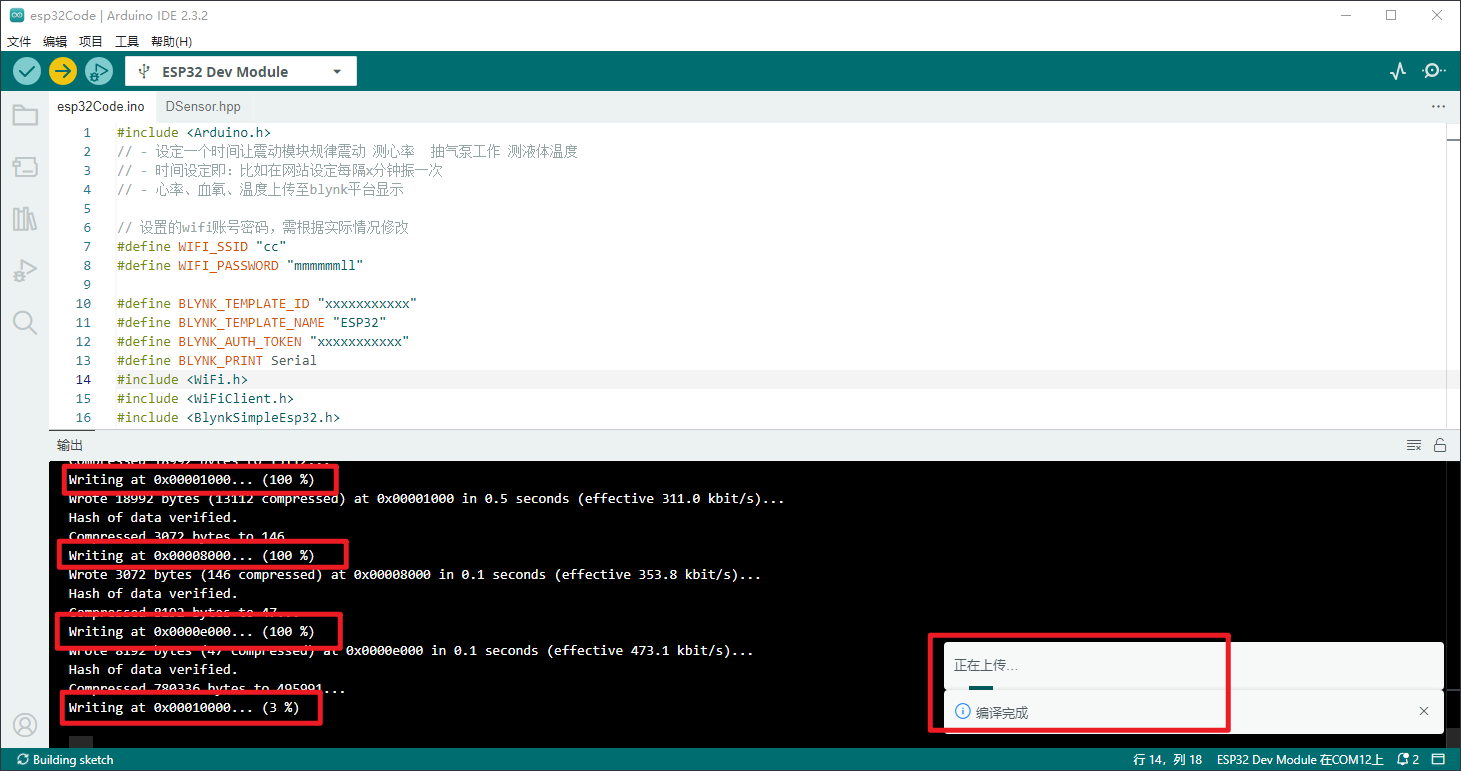
Task: Click the Upload arrow button
Action: 63,71
